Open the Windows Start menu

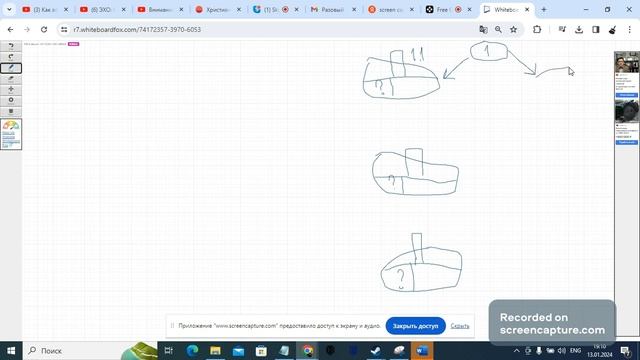point(11,351)
